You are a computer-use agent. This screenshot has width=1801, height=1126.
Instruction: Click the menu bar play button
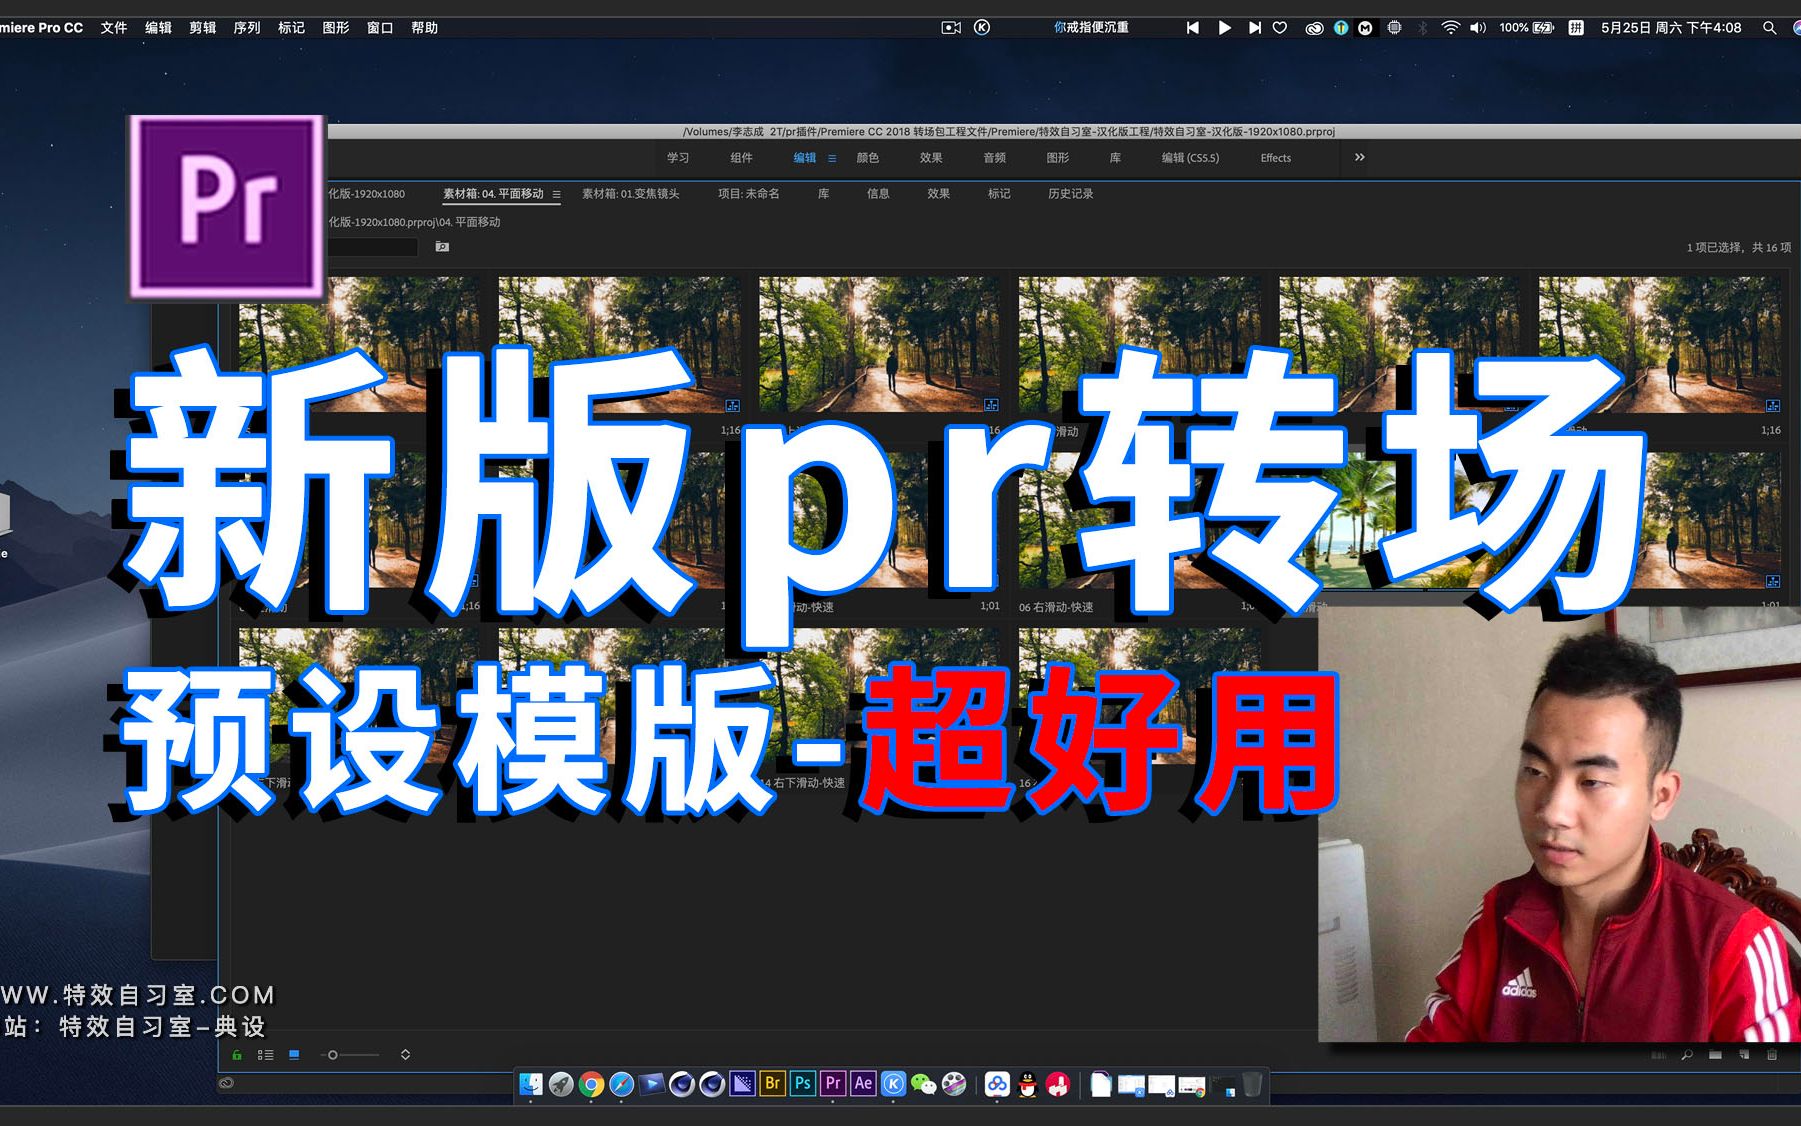point(1224,28)
